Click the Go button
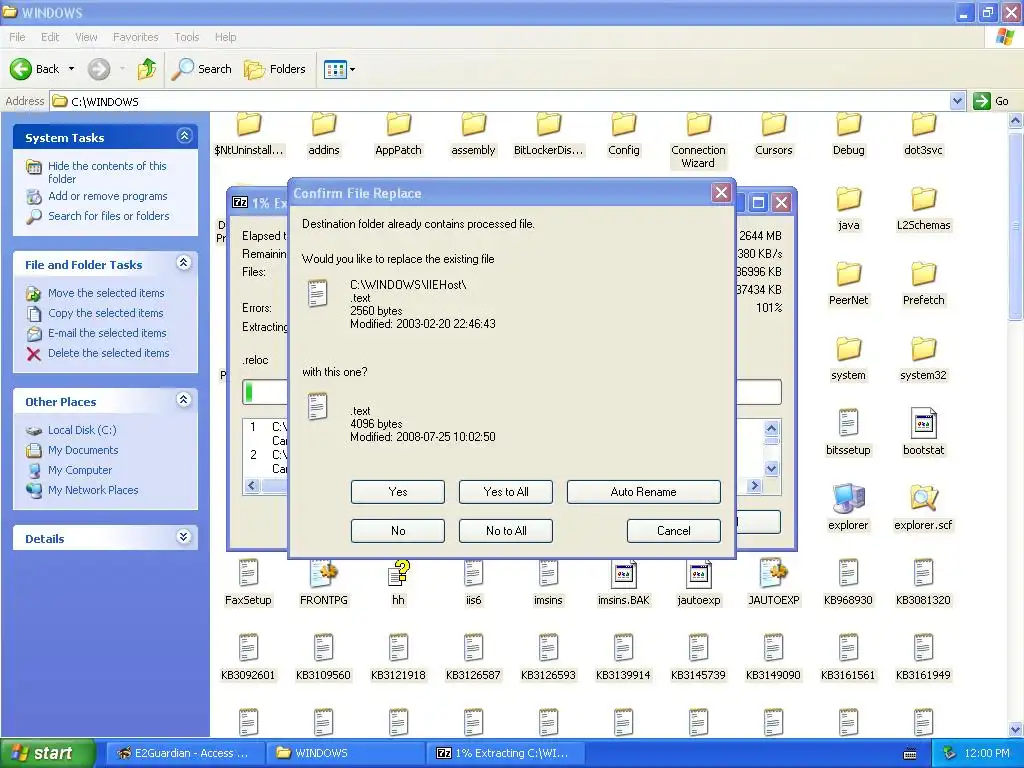 click(991, 101)
